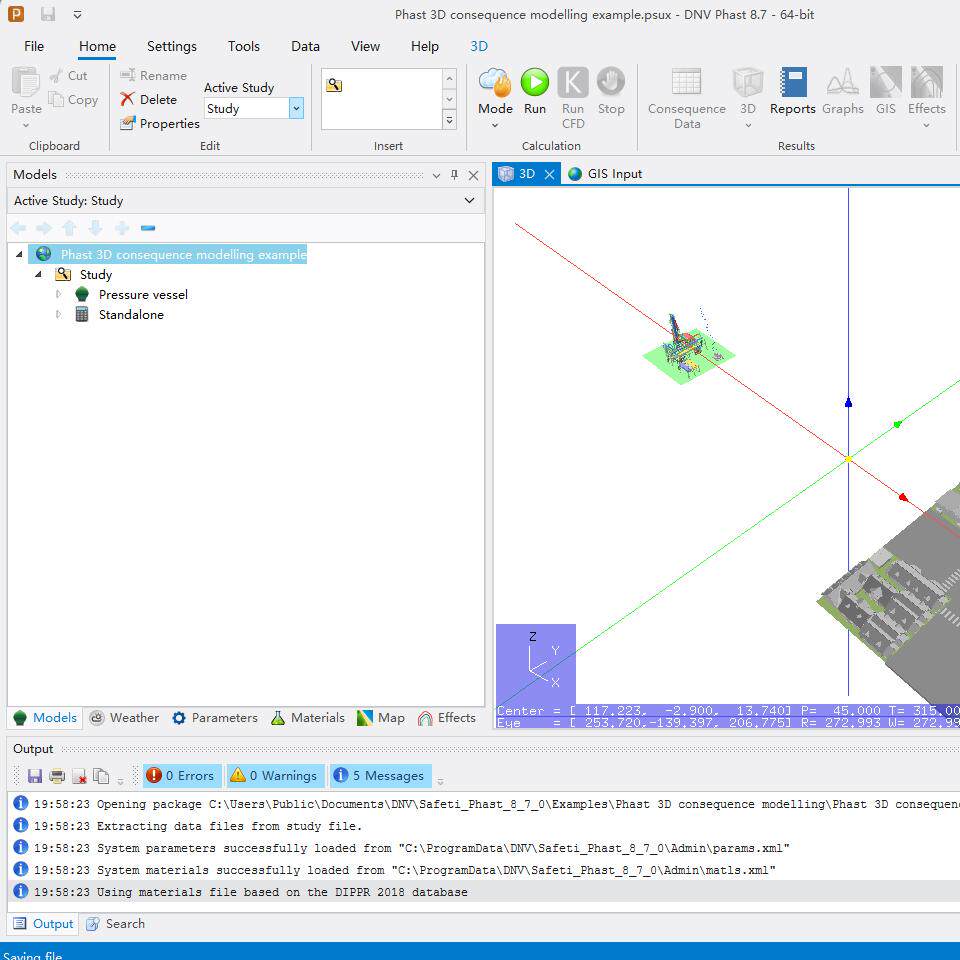Viewport: 960px width, 960px height.
Task: Print the output log
Action: click(x=57, y=776)
